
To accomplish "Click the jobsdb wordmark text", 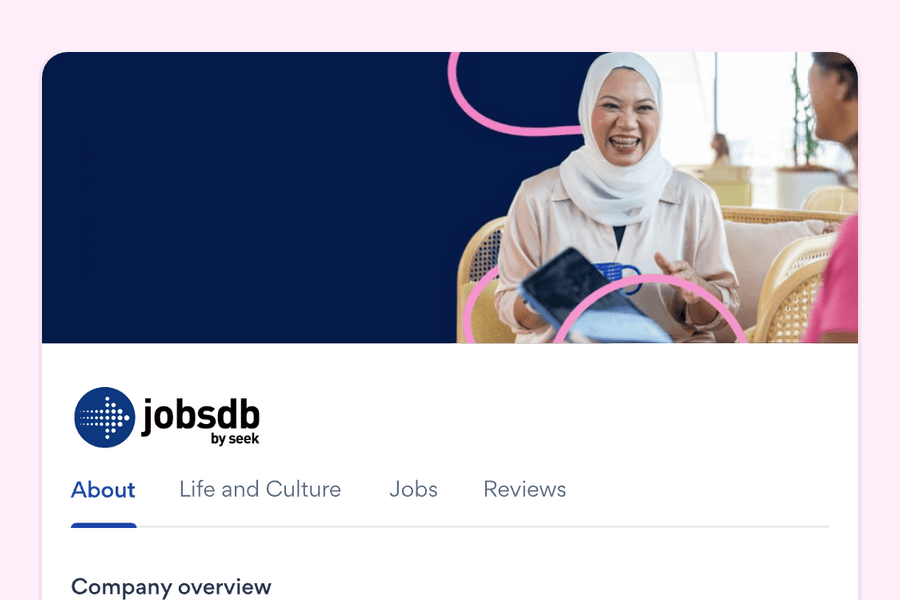I will click(x=200, y=415).
